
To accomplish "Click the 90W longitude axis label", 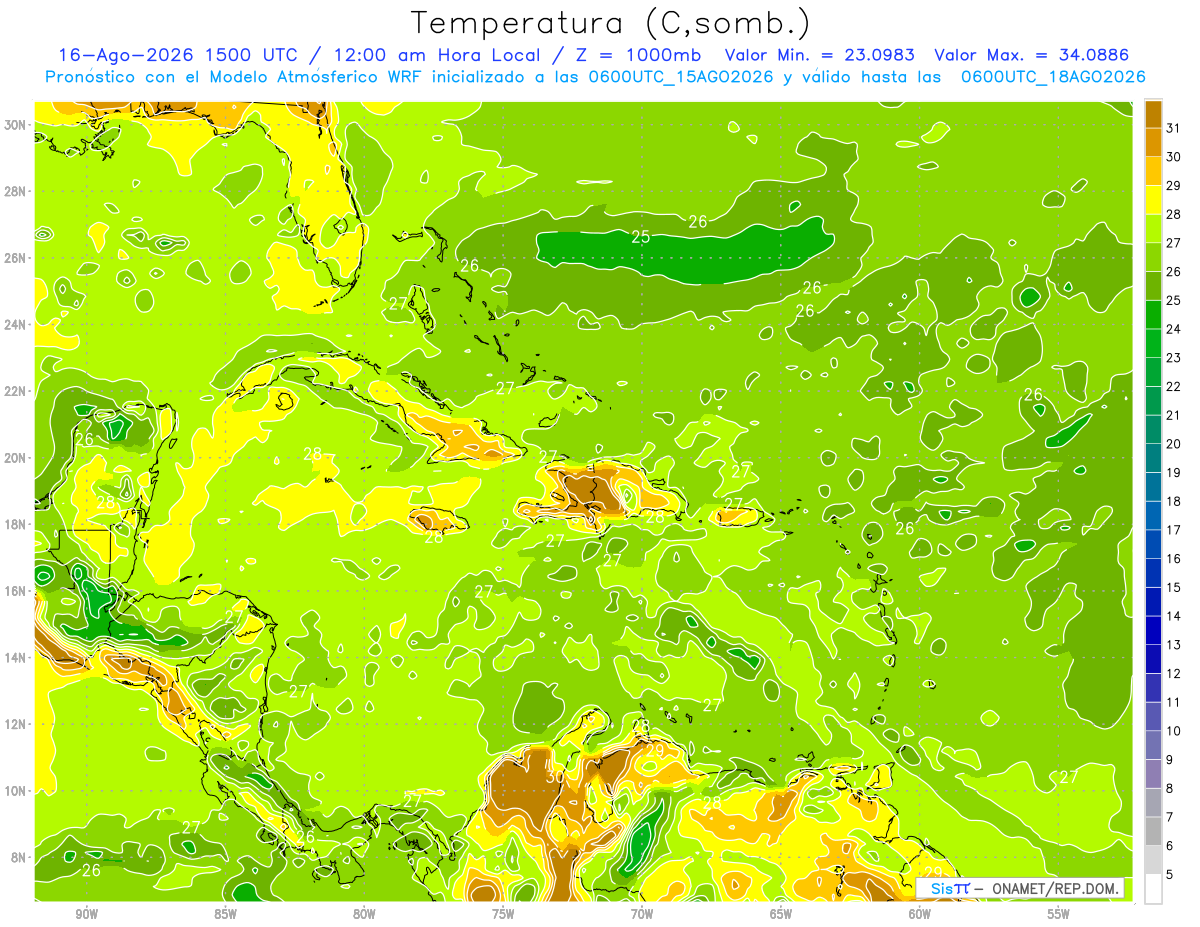I will coord(86,914).
